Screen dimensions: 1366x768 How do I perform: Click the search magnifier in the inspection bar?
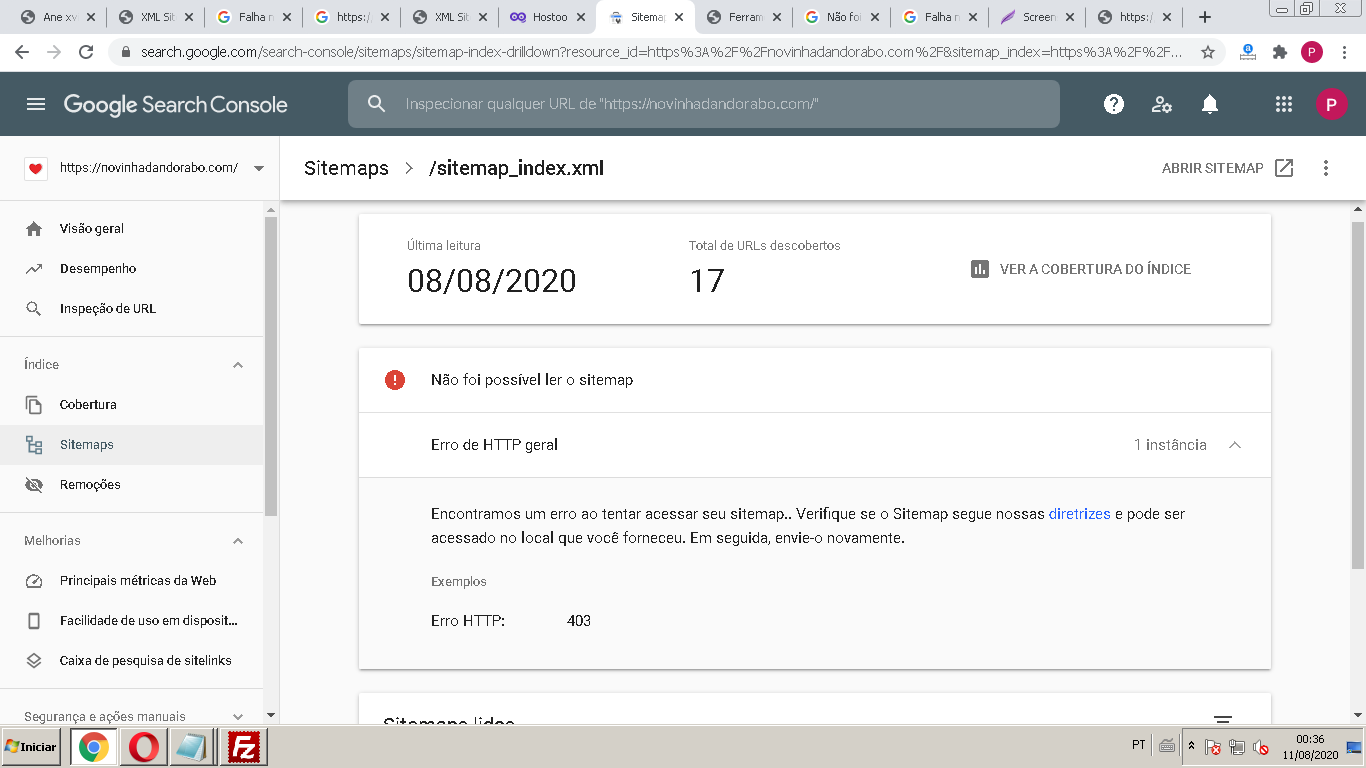point(377,104)
